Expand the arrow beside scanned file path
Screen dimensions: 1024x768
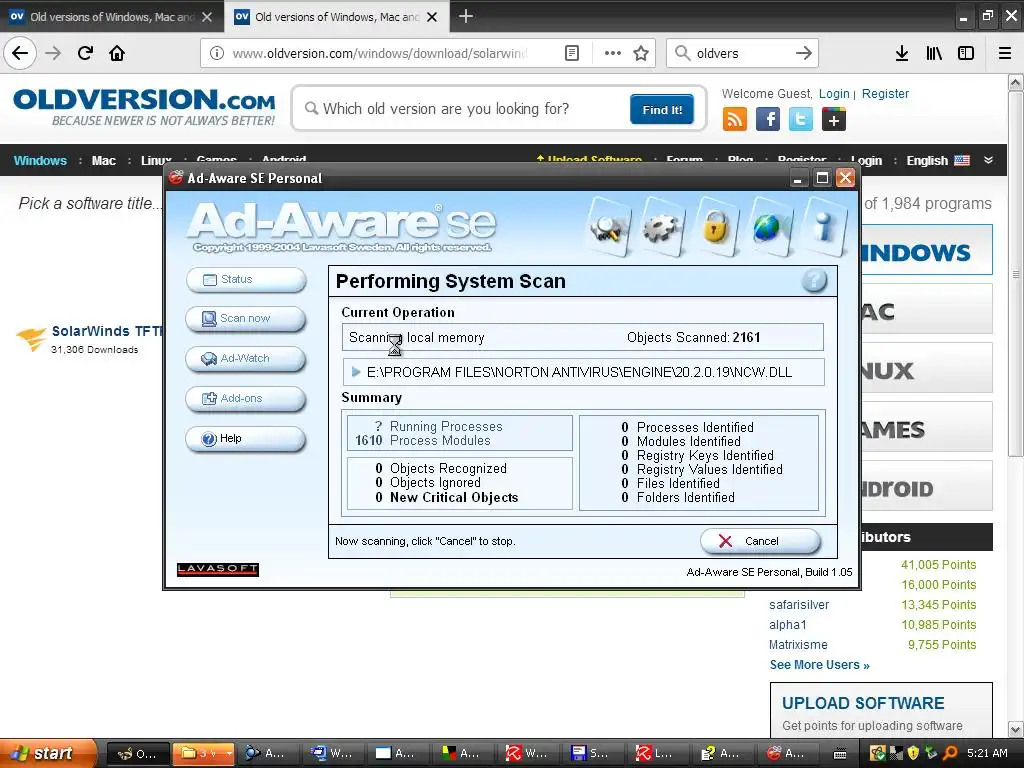355,372
